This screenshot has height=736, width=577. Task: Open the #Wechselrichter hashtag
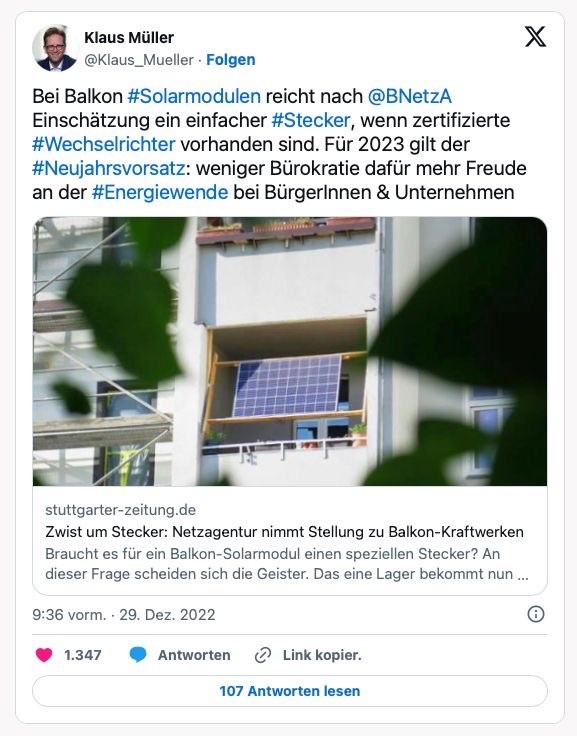(x=104, y=144)
